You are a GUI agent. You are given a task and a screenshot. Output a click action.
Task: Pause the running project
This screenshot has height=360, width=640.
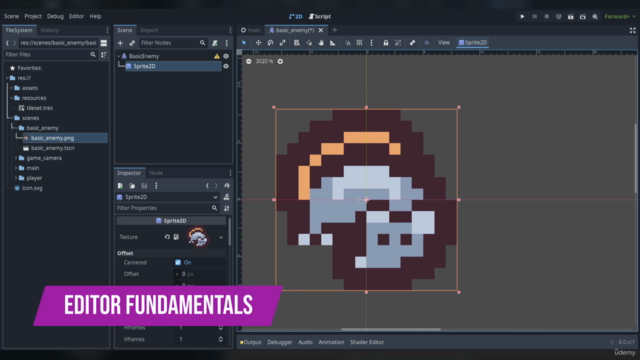point(534,16)
